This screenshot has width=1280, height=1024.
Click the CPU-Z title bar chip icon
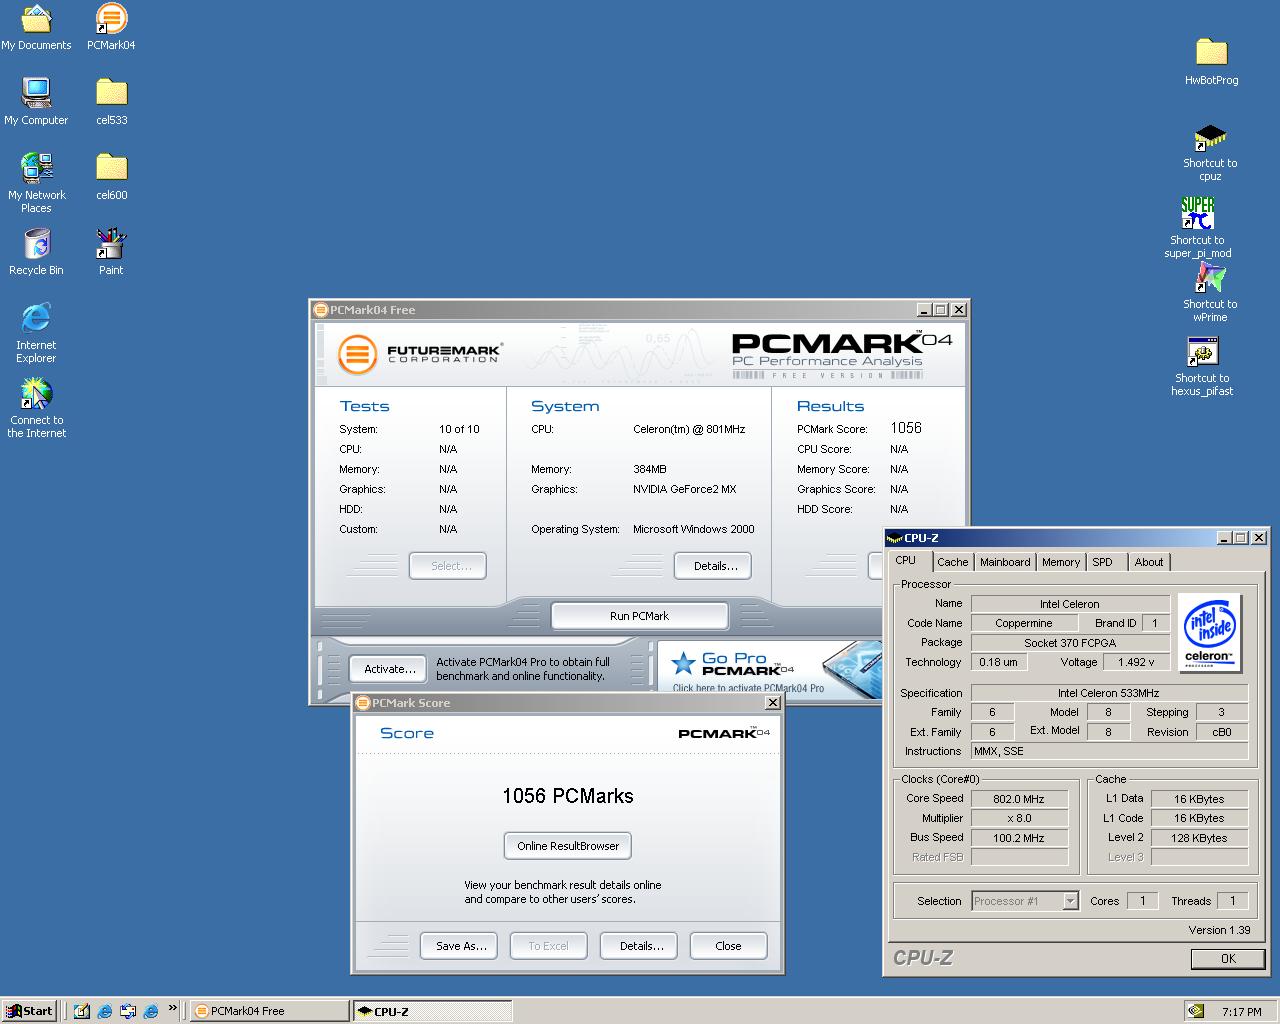coord(894,538)
